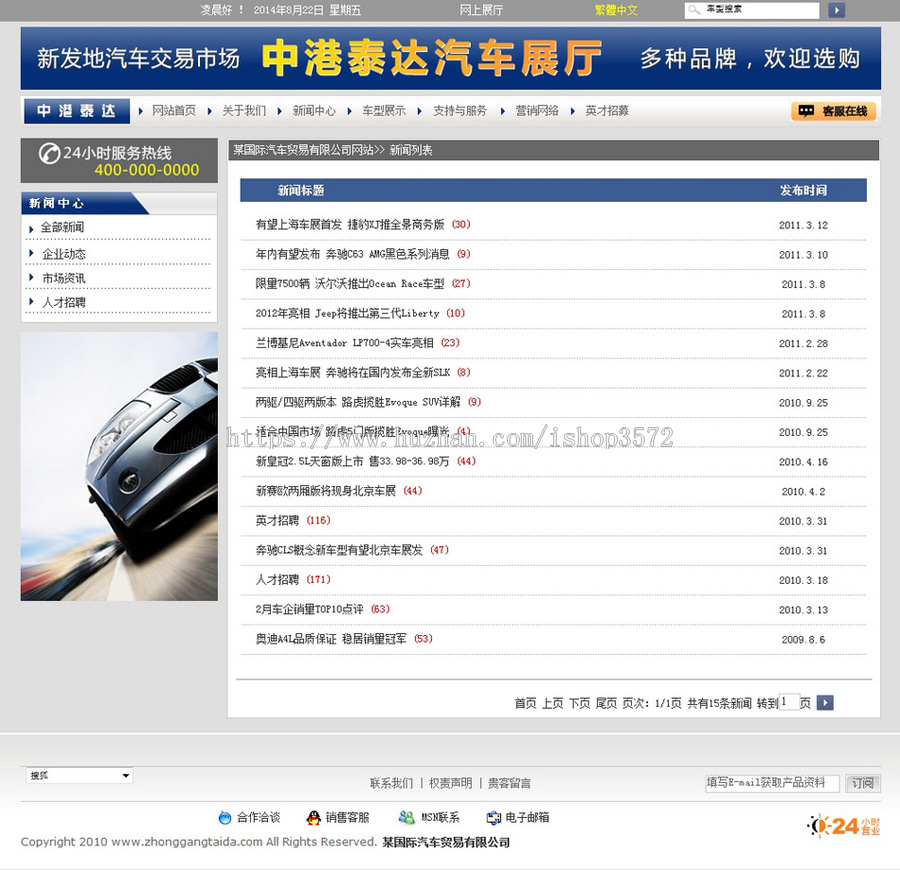Select 全部新闻 in the news sidebar
Viewport: 900px width, 870px height.
(x=60, y=230)
